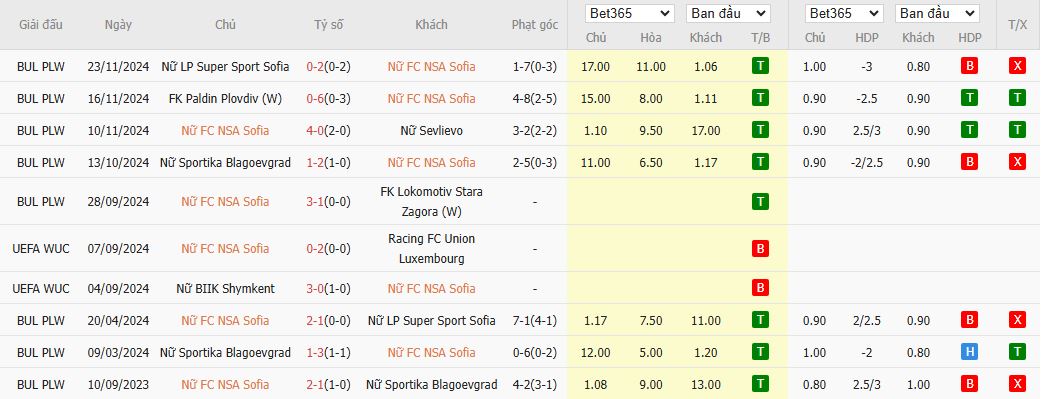Click red B result badge for the BIIK Shymkent match
1041x399 pixels.
click(x=760, y=288)
